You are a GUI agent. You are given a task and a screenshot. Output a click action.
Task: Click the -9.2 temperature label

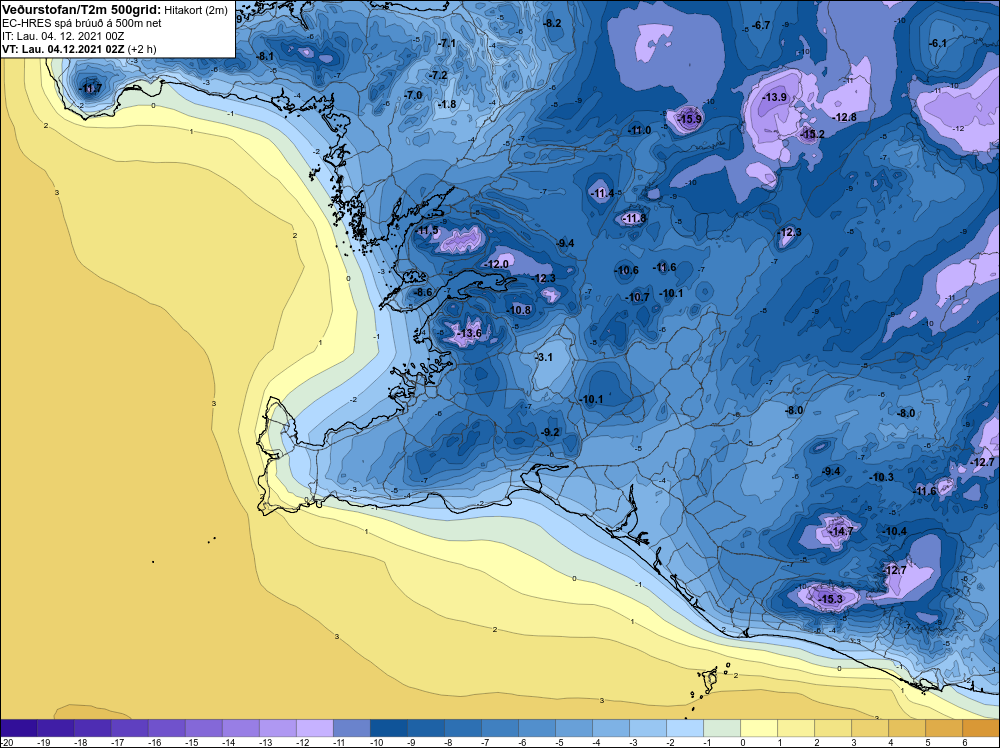(x=550, y=432)
